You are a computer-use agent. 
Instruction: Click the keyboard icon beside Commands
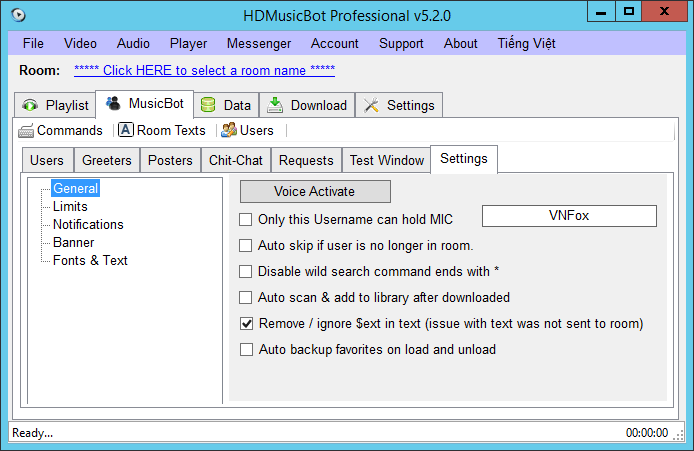26,131
